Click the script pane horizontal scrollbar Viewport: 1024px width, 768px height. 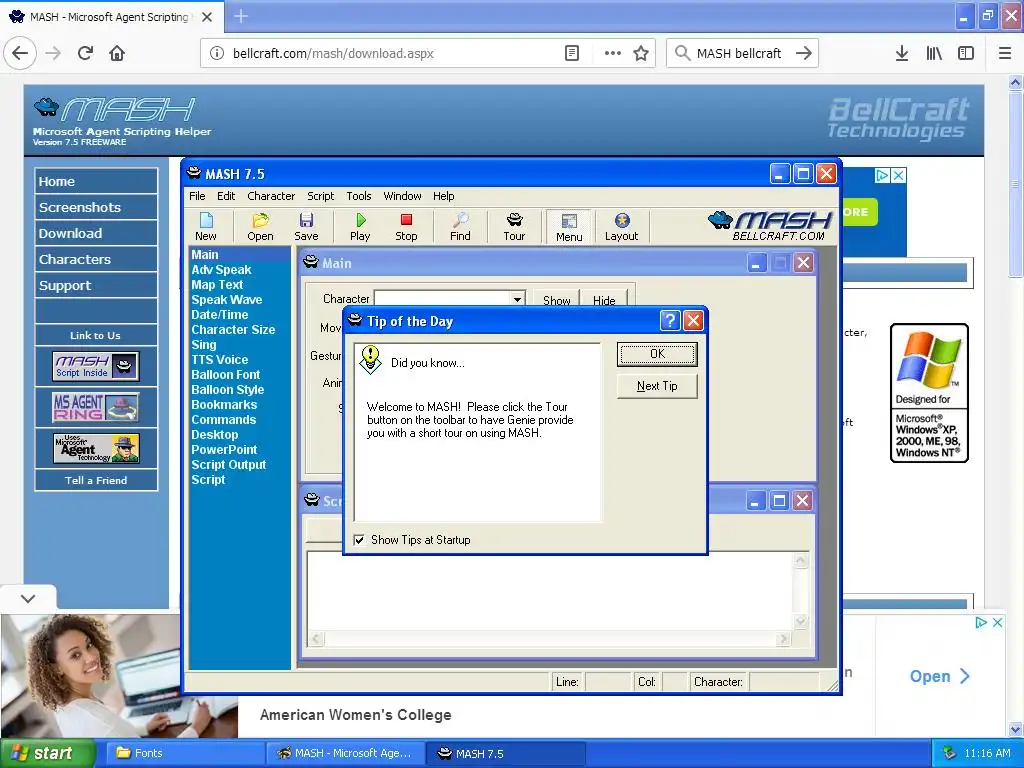(x=549, y=639)
